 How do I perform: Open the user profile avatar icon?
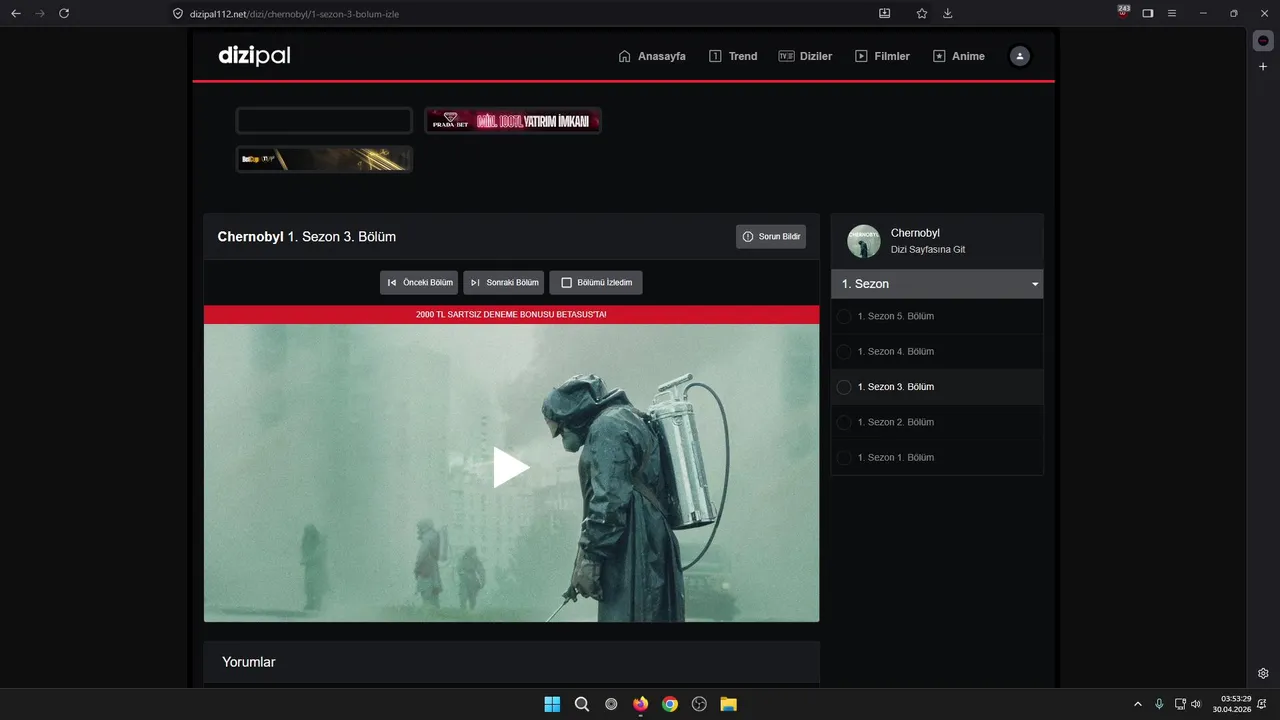[1019, 56]
